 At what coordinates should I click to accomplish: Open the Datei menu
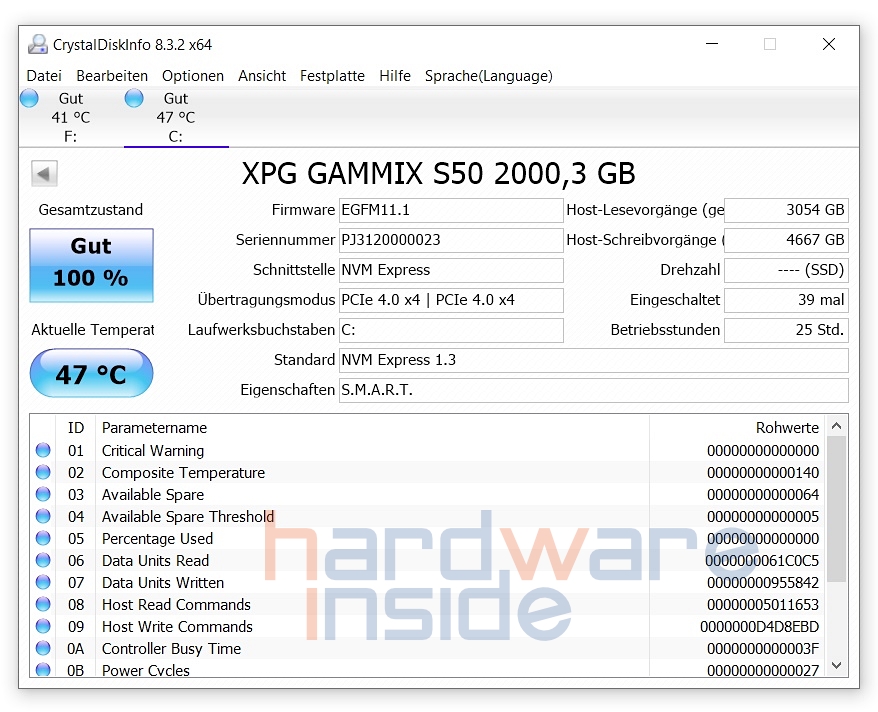point(44,76)
